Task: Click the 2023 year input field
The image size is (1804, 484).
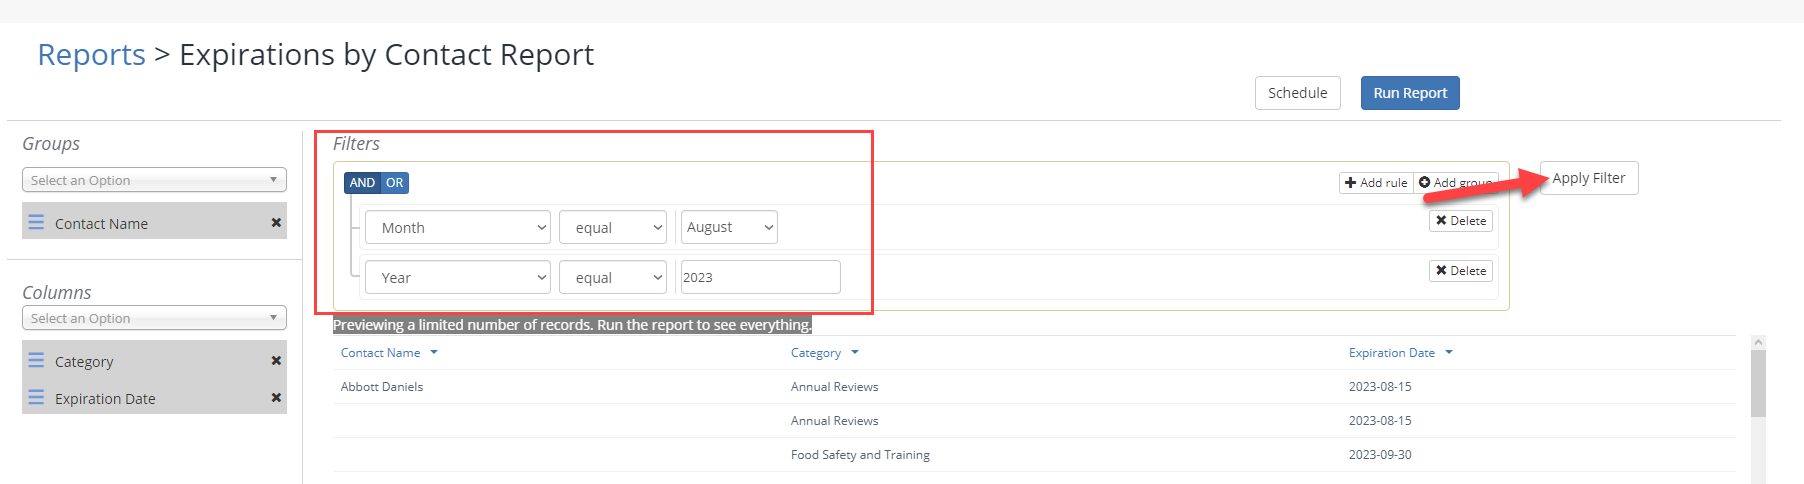Action: (760, 277)
